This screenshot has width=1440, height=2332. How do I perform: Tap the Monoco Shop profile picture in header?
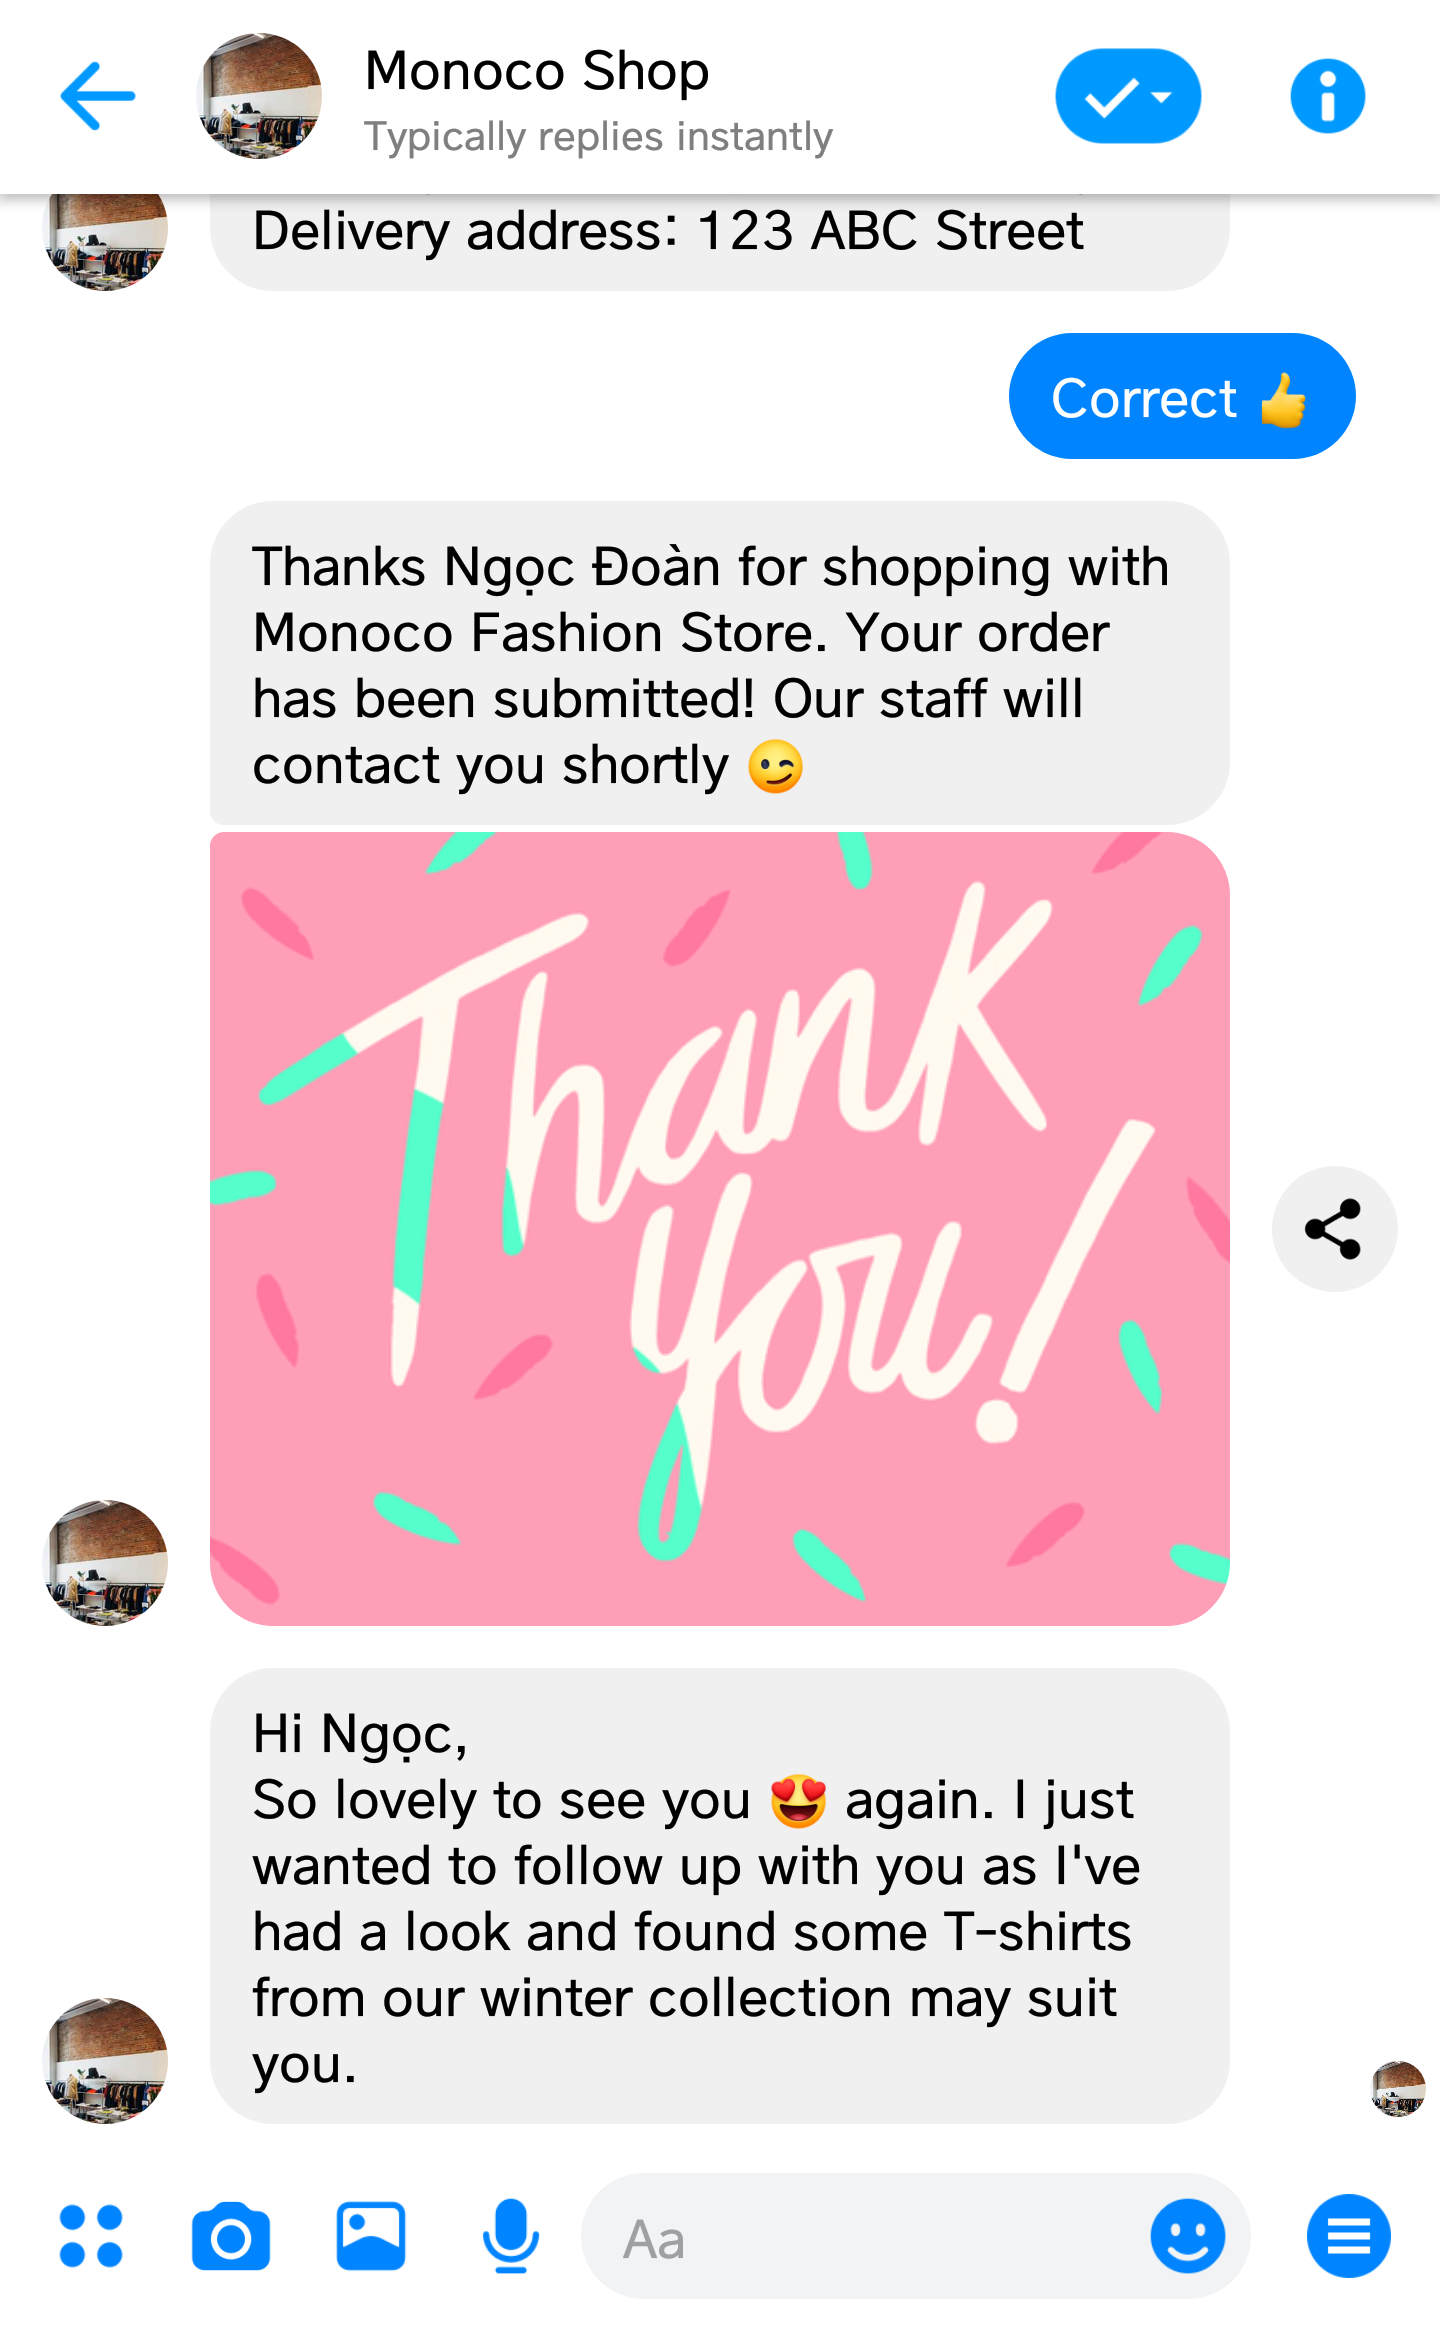point(260,96)
